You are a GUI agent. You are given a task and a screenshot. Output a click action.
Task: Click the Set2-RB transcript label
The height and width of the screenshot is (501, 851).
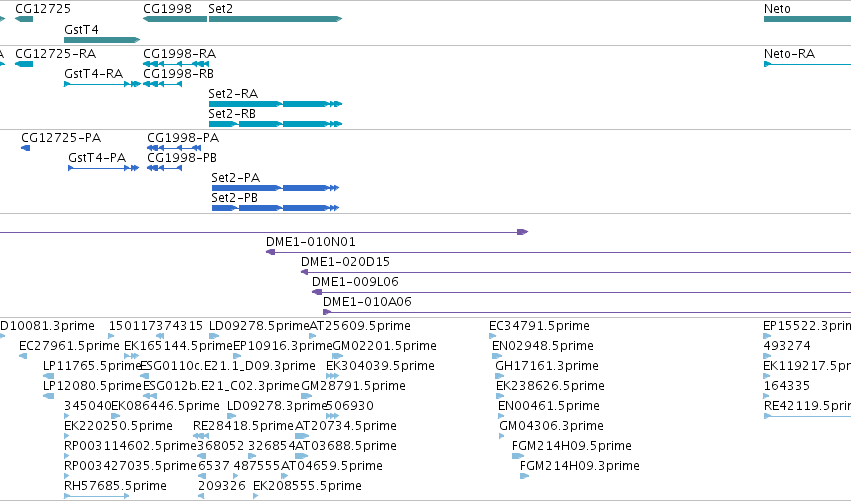point(232,114)
